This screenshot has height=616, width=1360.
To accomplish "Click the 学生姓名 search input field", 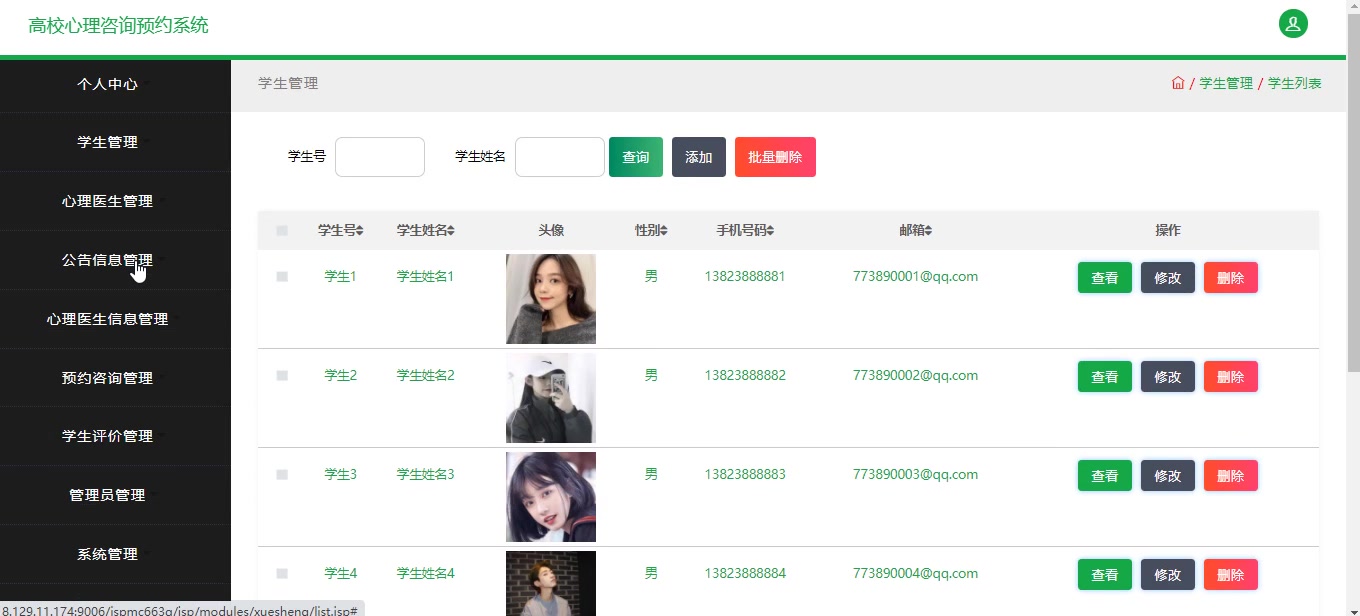I will (x=559, y=157).
